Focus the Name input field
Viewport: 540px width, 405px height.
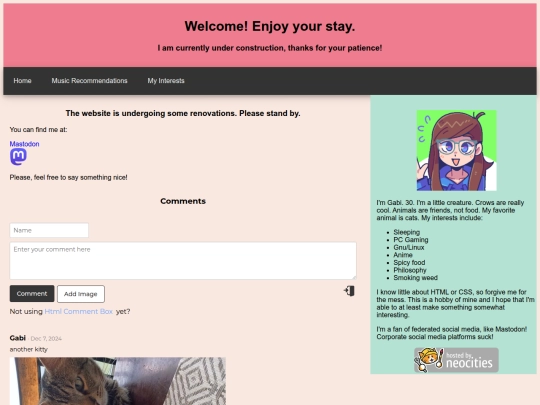pyautogui.click(x=49, y=230)
